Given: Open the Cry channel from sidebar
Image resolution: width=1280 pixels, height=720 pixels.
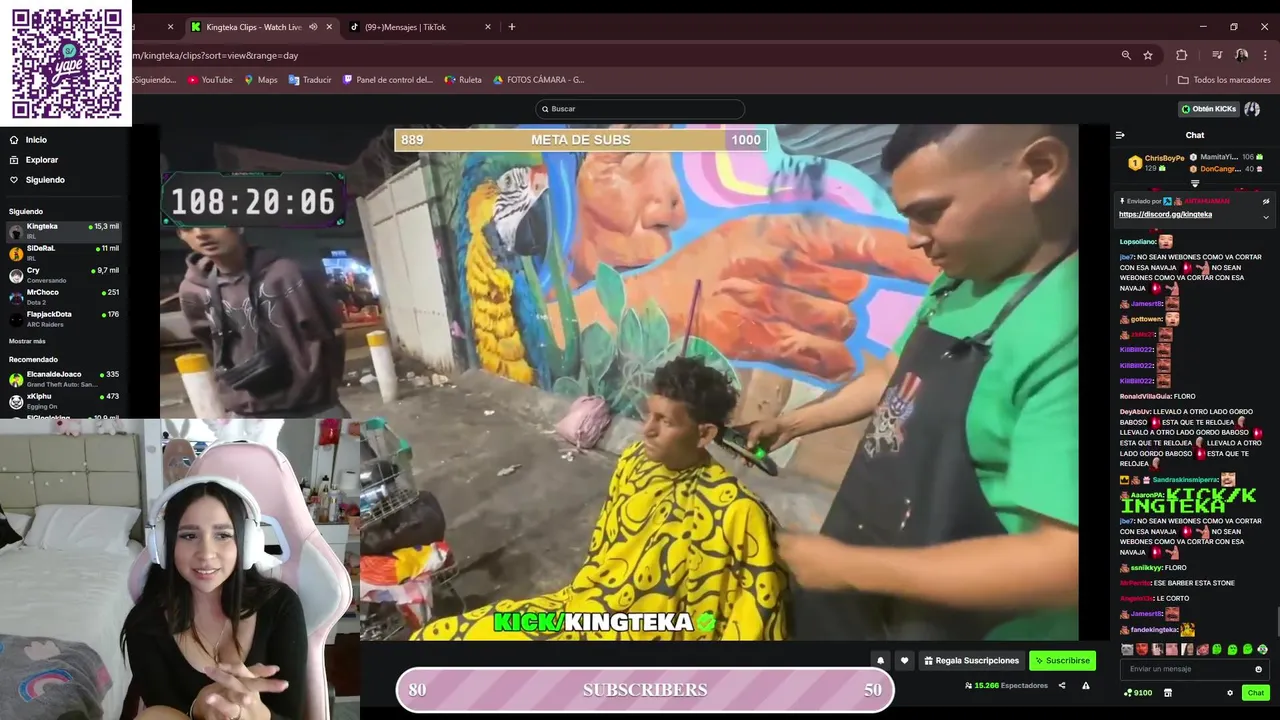Looking at the screenshot, I should click(x=64, y=275).
